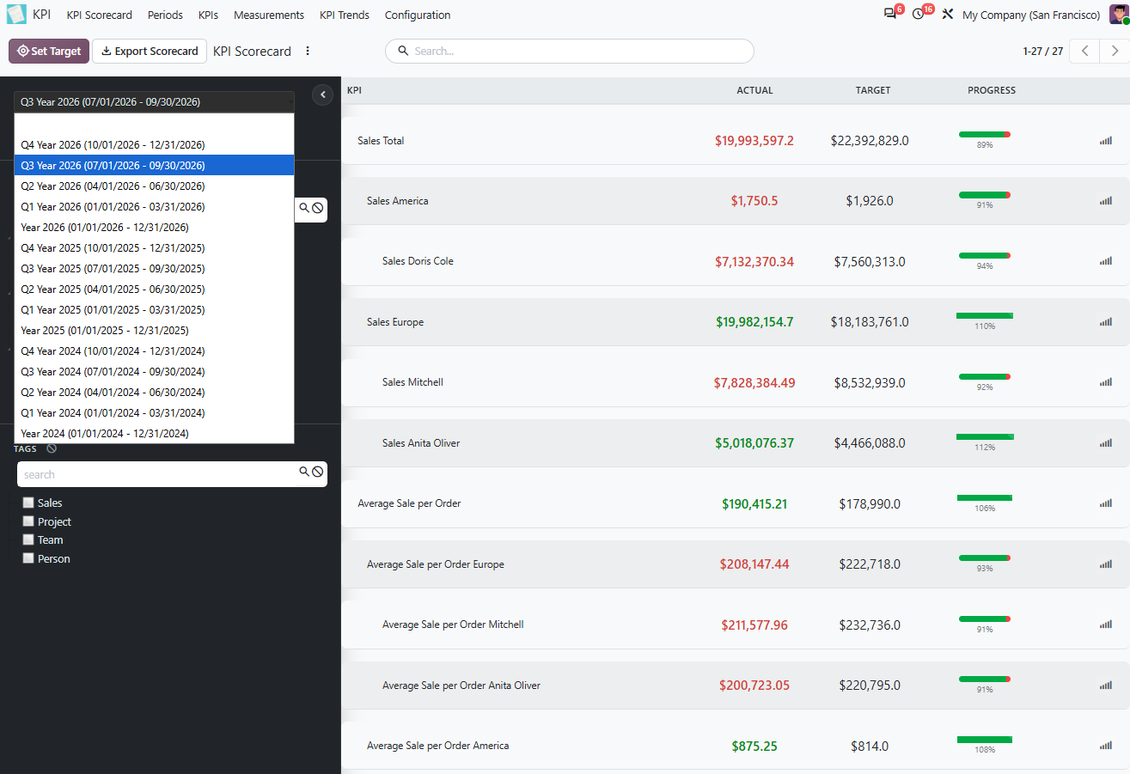The image size is (1130, 774).
Task: Click the scorecard three-dot options icon
Action: (x=308, y=51)
